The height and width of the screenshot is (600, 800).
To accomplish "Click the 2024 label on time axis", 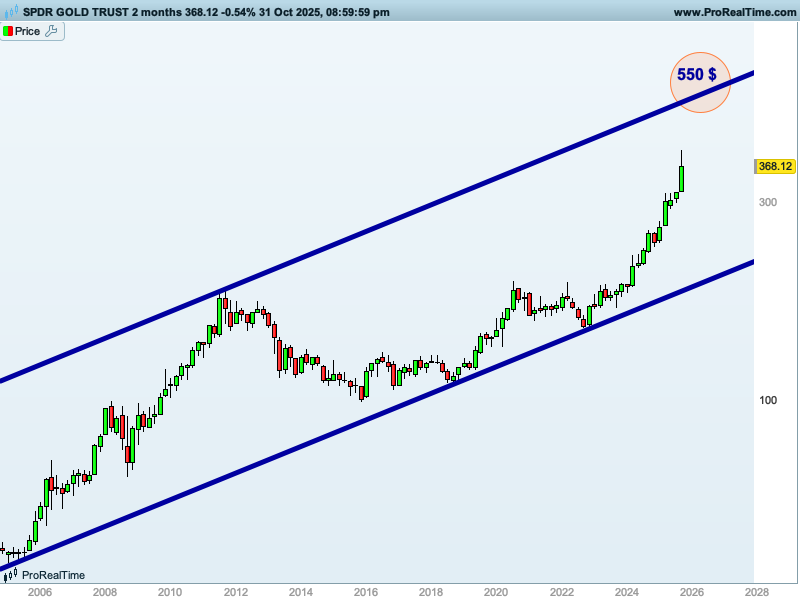I will pos(627,592).
